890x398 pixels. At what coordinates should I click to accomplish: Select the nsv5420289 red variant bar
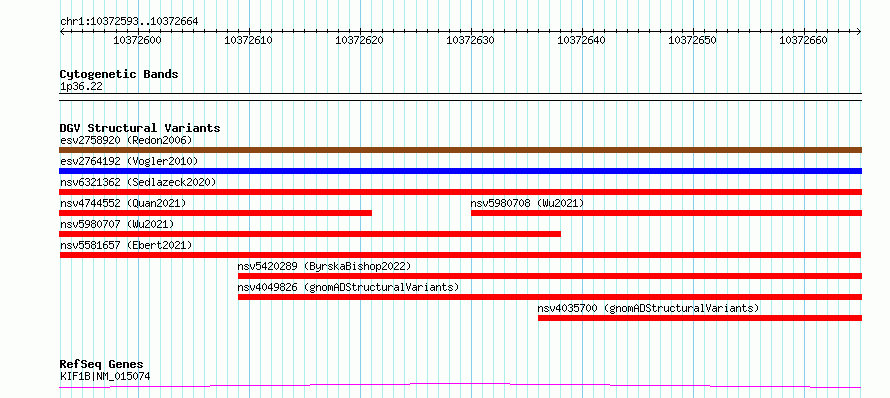[550, 276]
